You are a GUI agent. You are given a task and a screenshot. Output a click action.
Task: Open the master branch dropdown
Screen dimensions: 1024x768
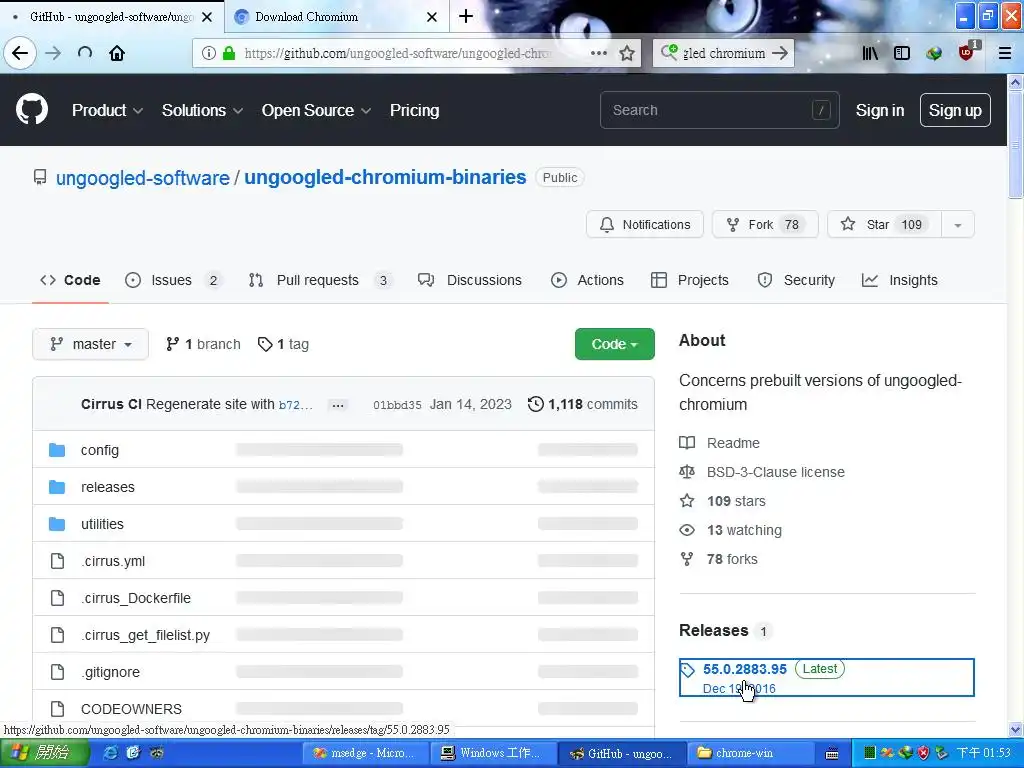90,344
